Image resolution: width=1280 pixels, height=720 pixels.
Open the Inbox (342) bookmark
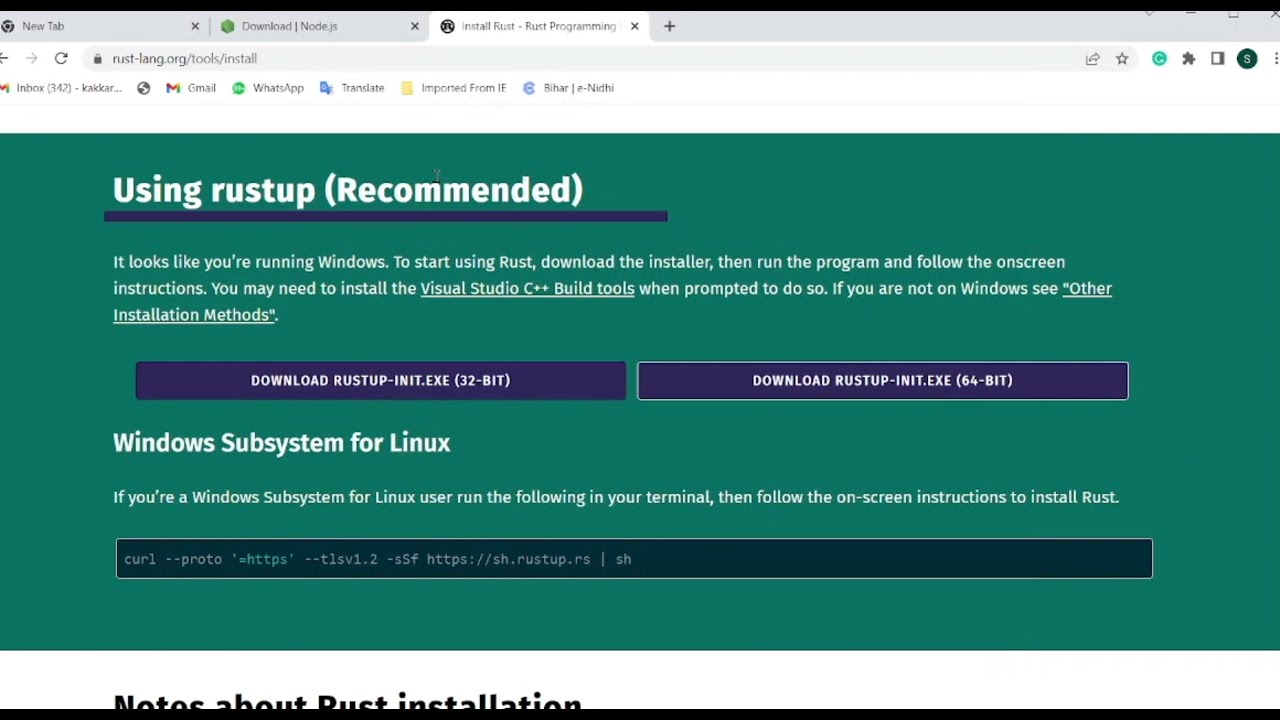click(61, 88)
